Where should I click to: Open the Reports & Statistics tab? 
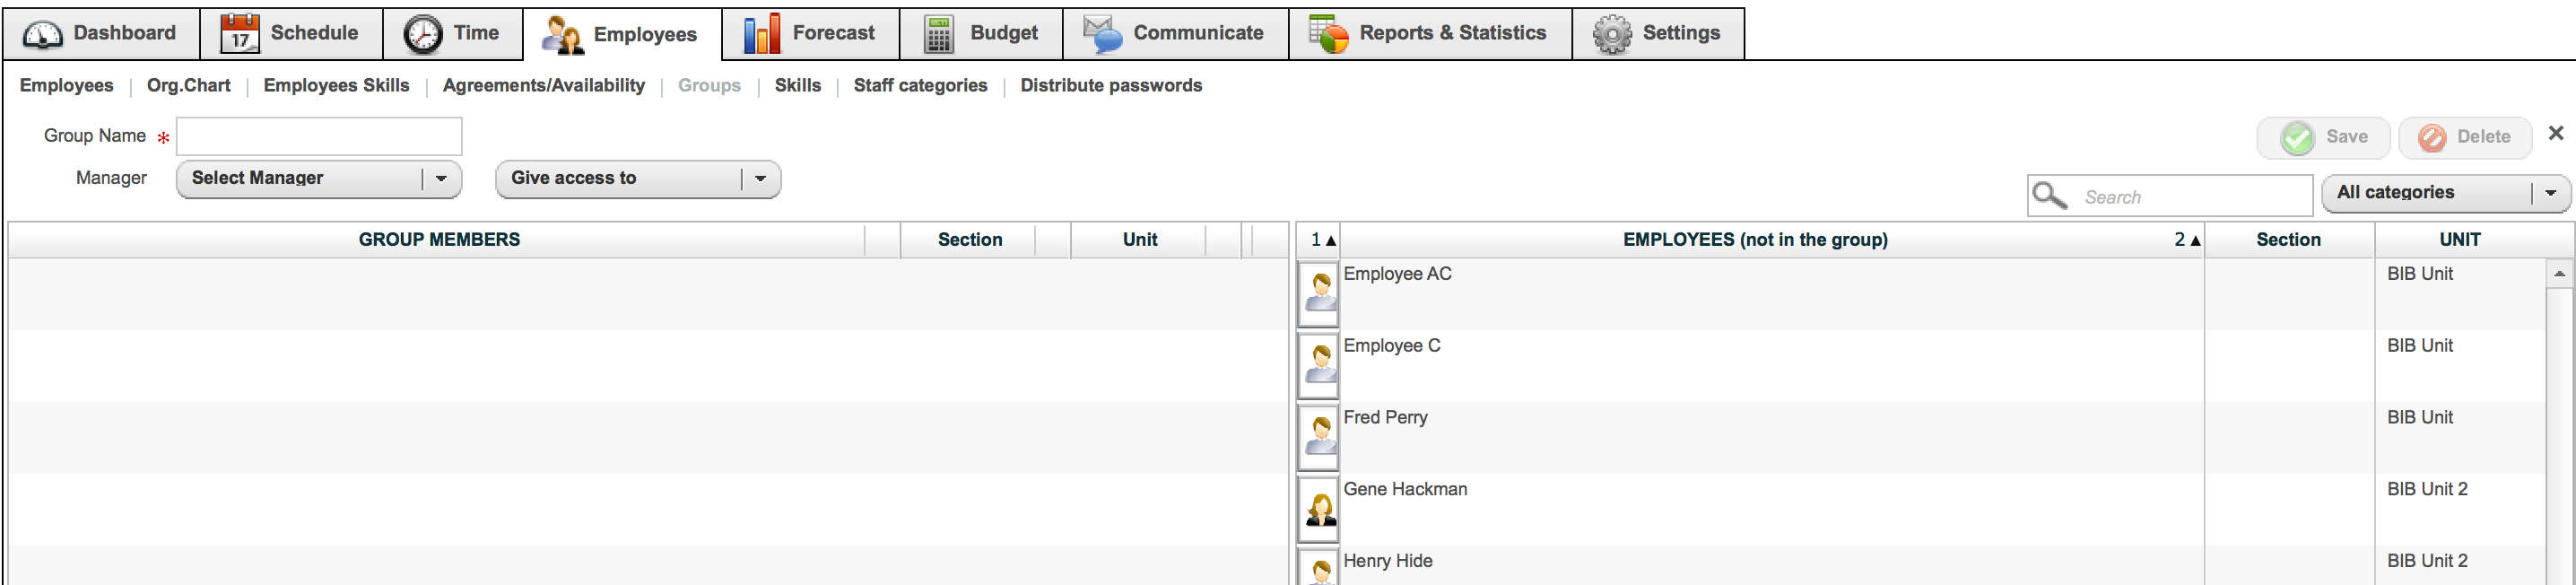(1430, 34)
